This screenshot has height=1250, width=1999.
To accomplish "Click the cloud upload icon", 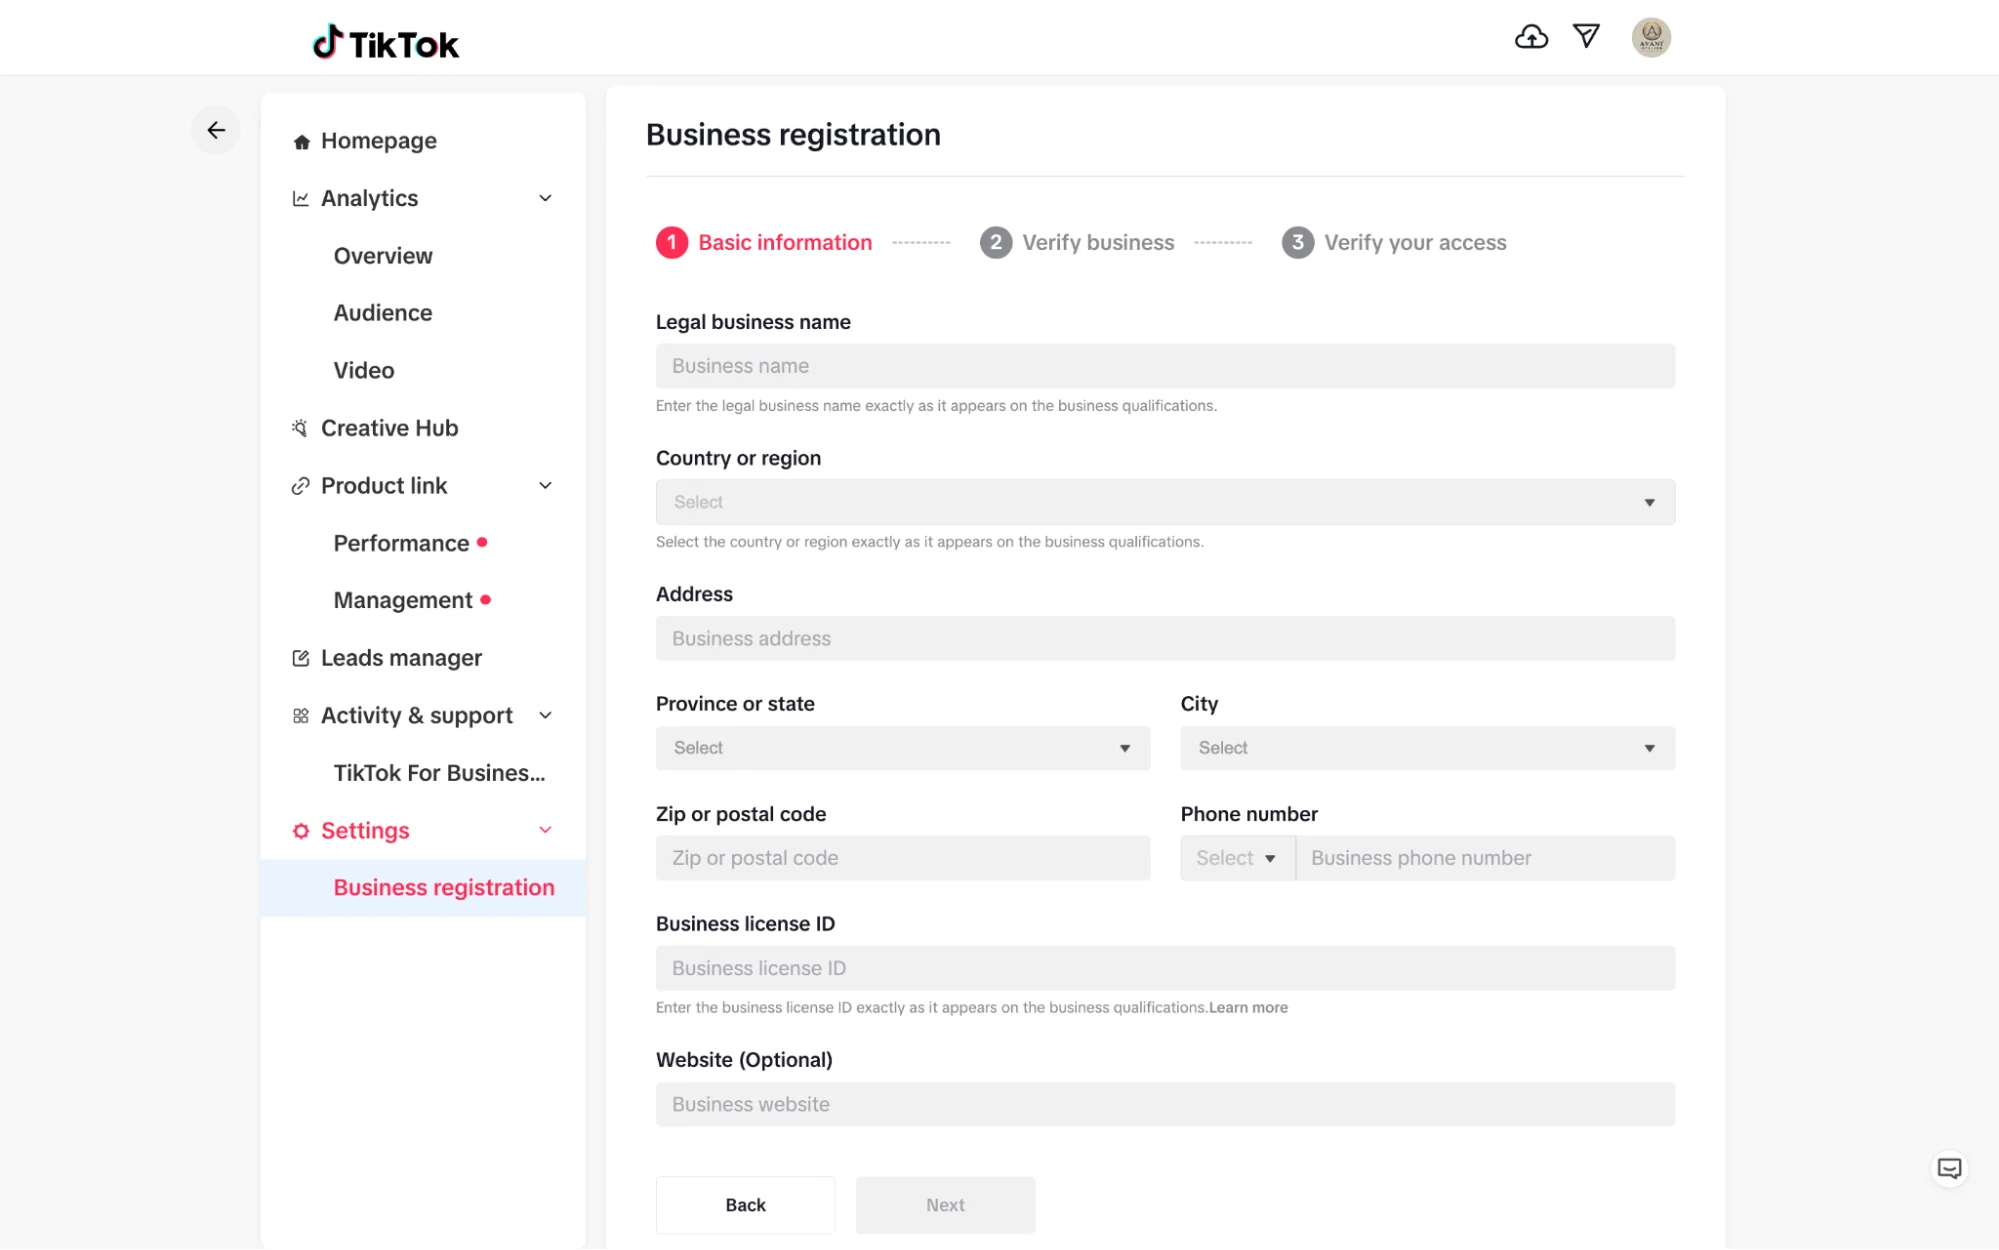I will (1530, 37).
